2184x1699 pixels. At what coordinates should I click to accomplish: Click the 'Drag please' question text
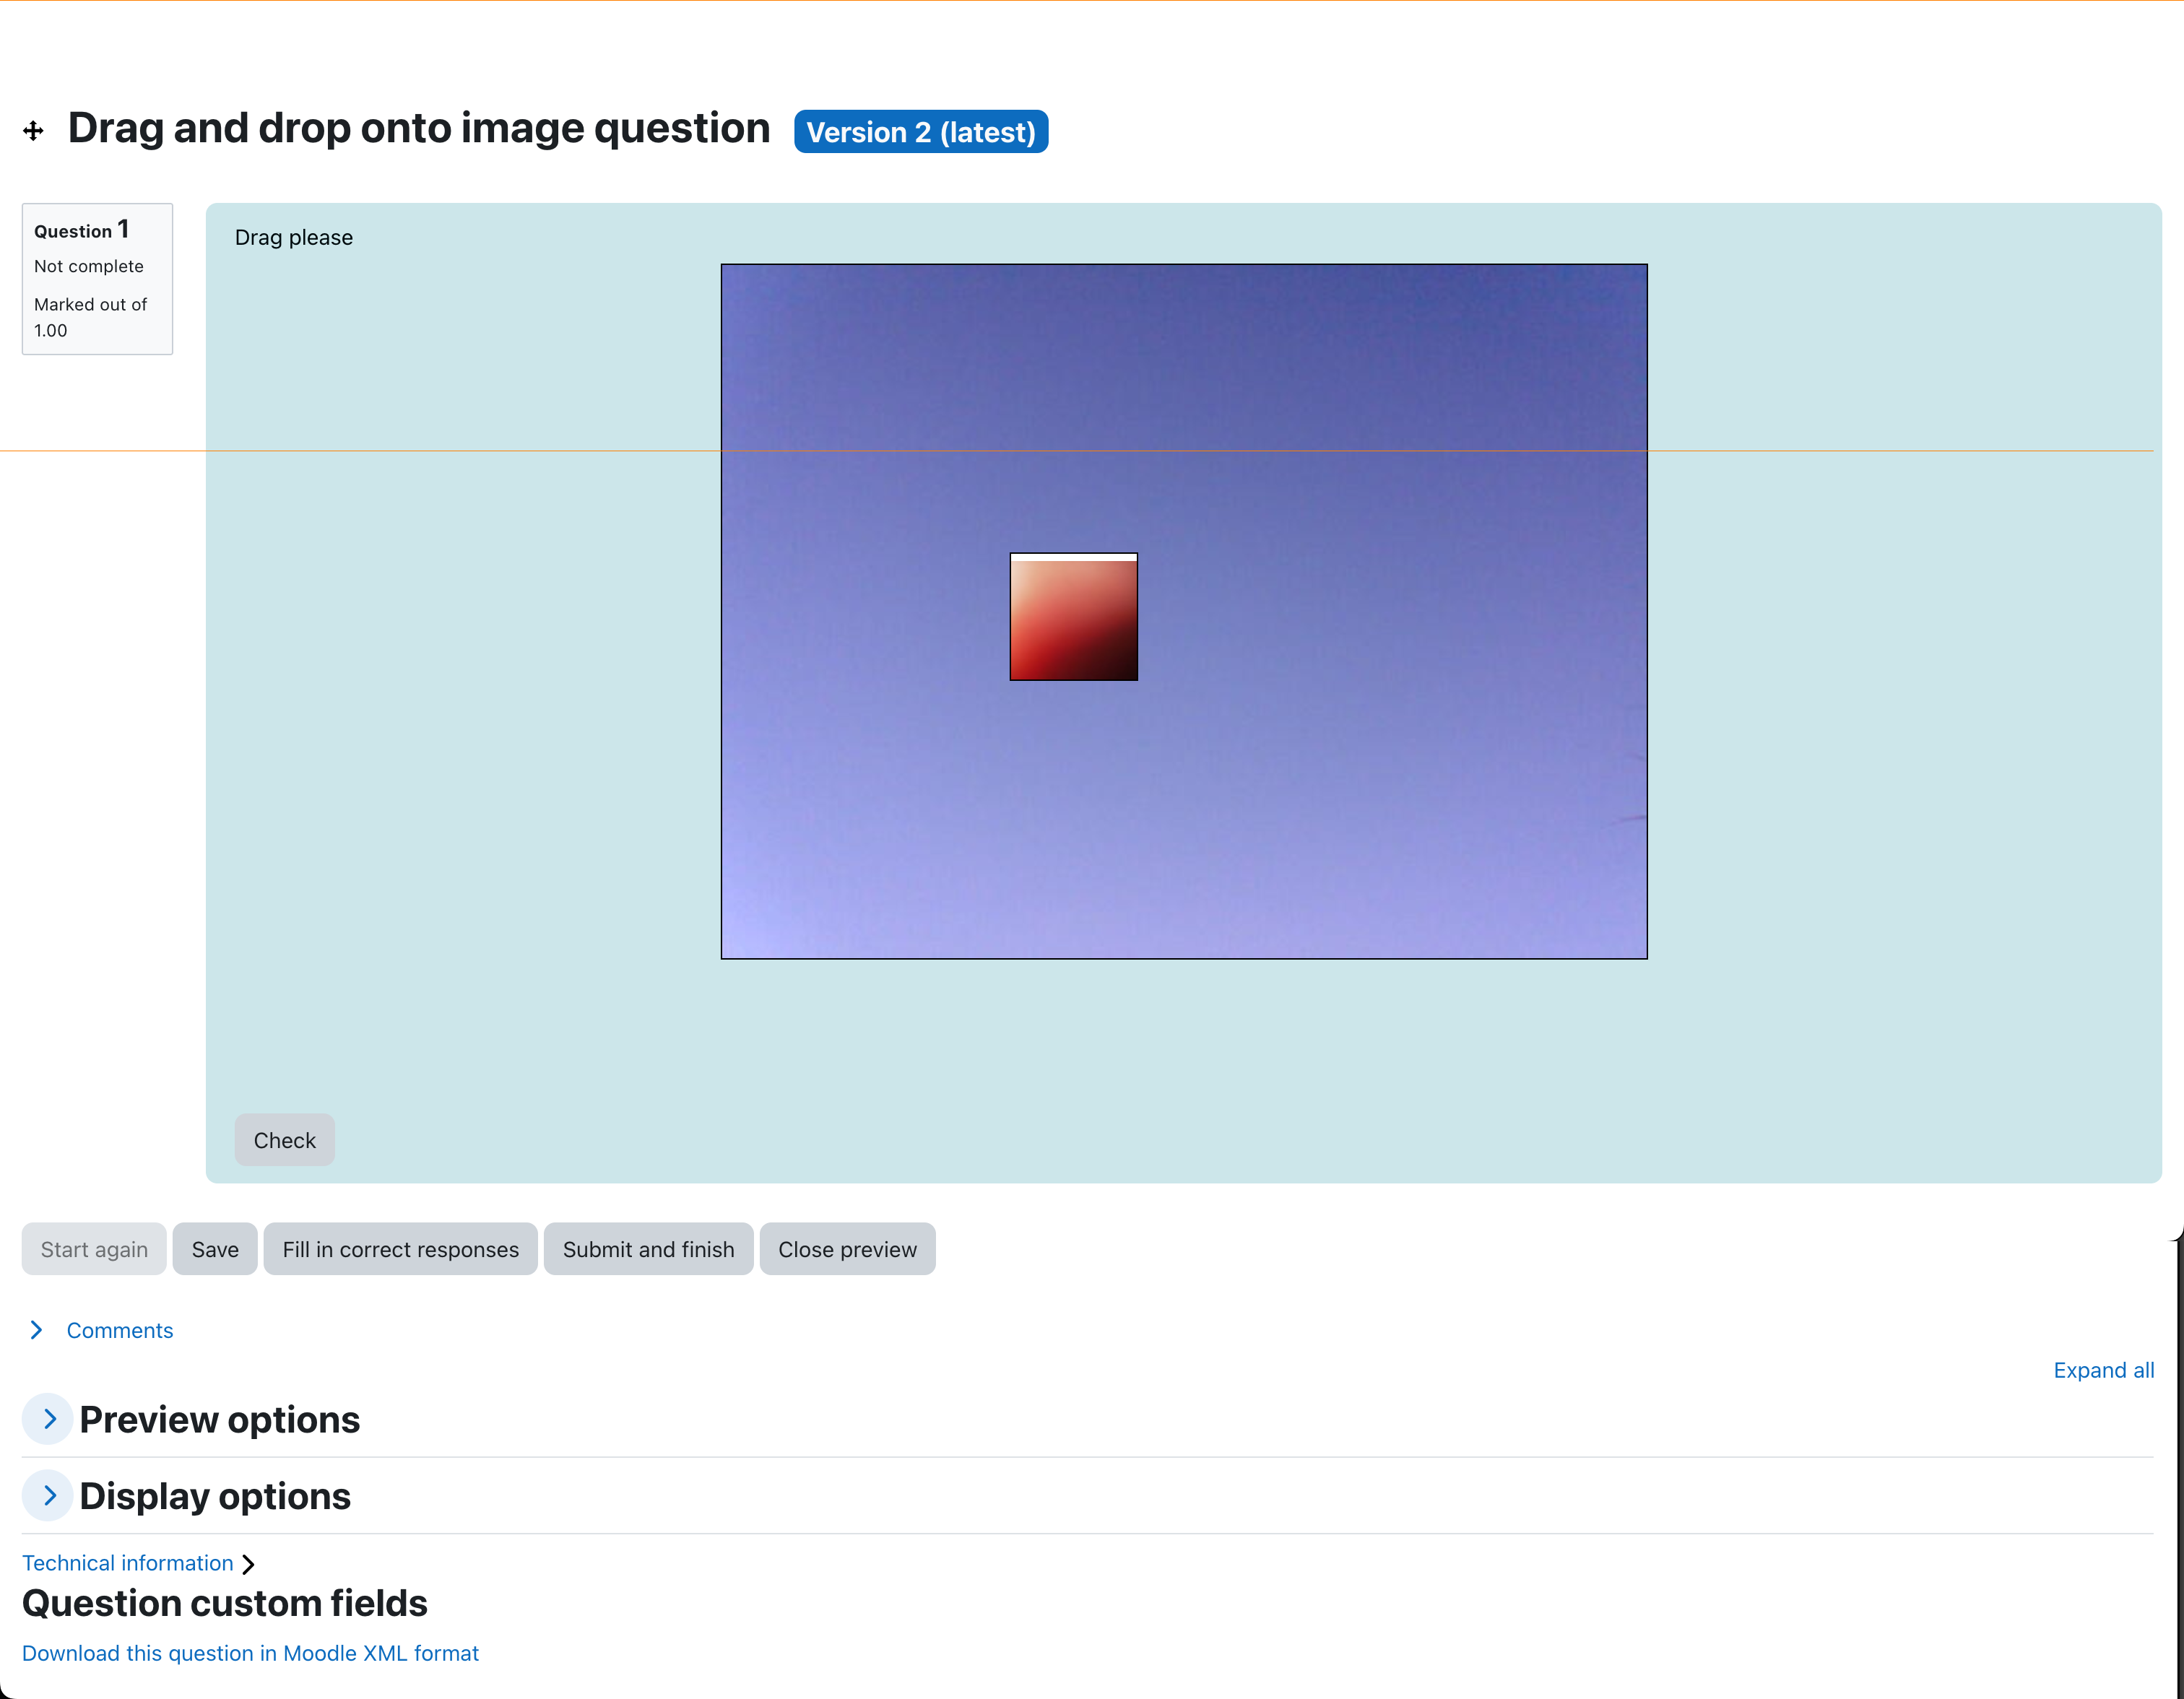(x=294, y=237)
